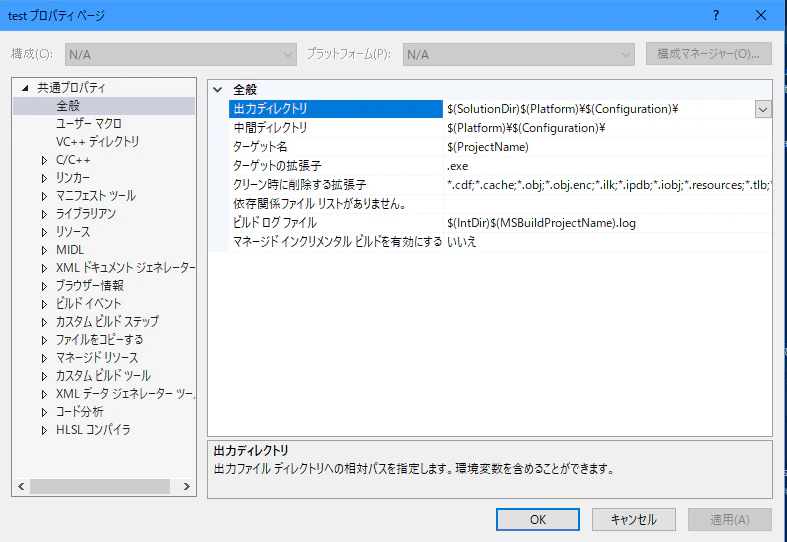Image resolution: width=787 pixels, height=542 pixels.
Task: Expand the リンカー node arrow
Action: pyautogui.click(x=45, y=178)
